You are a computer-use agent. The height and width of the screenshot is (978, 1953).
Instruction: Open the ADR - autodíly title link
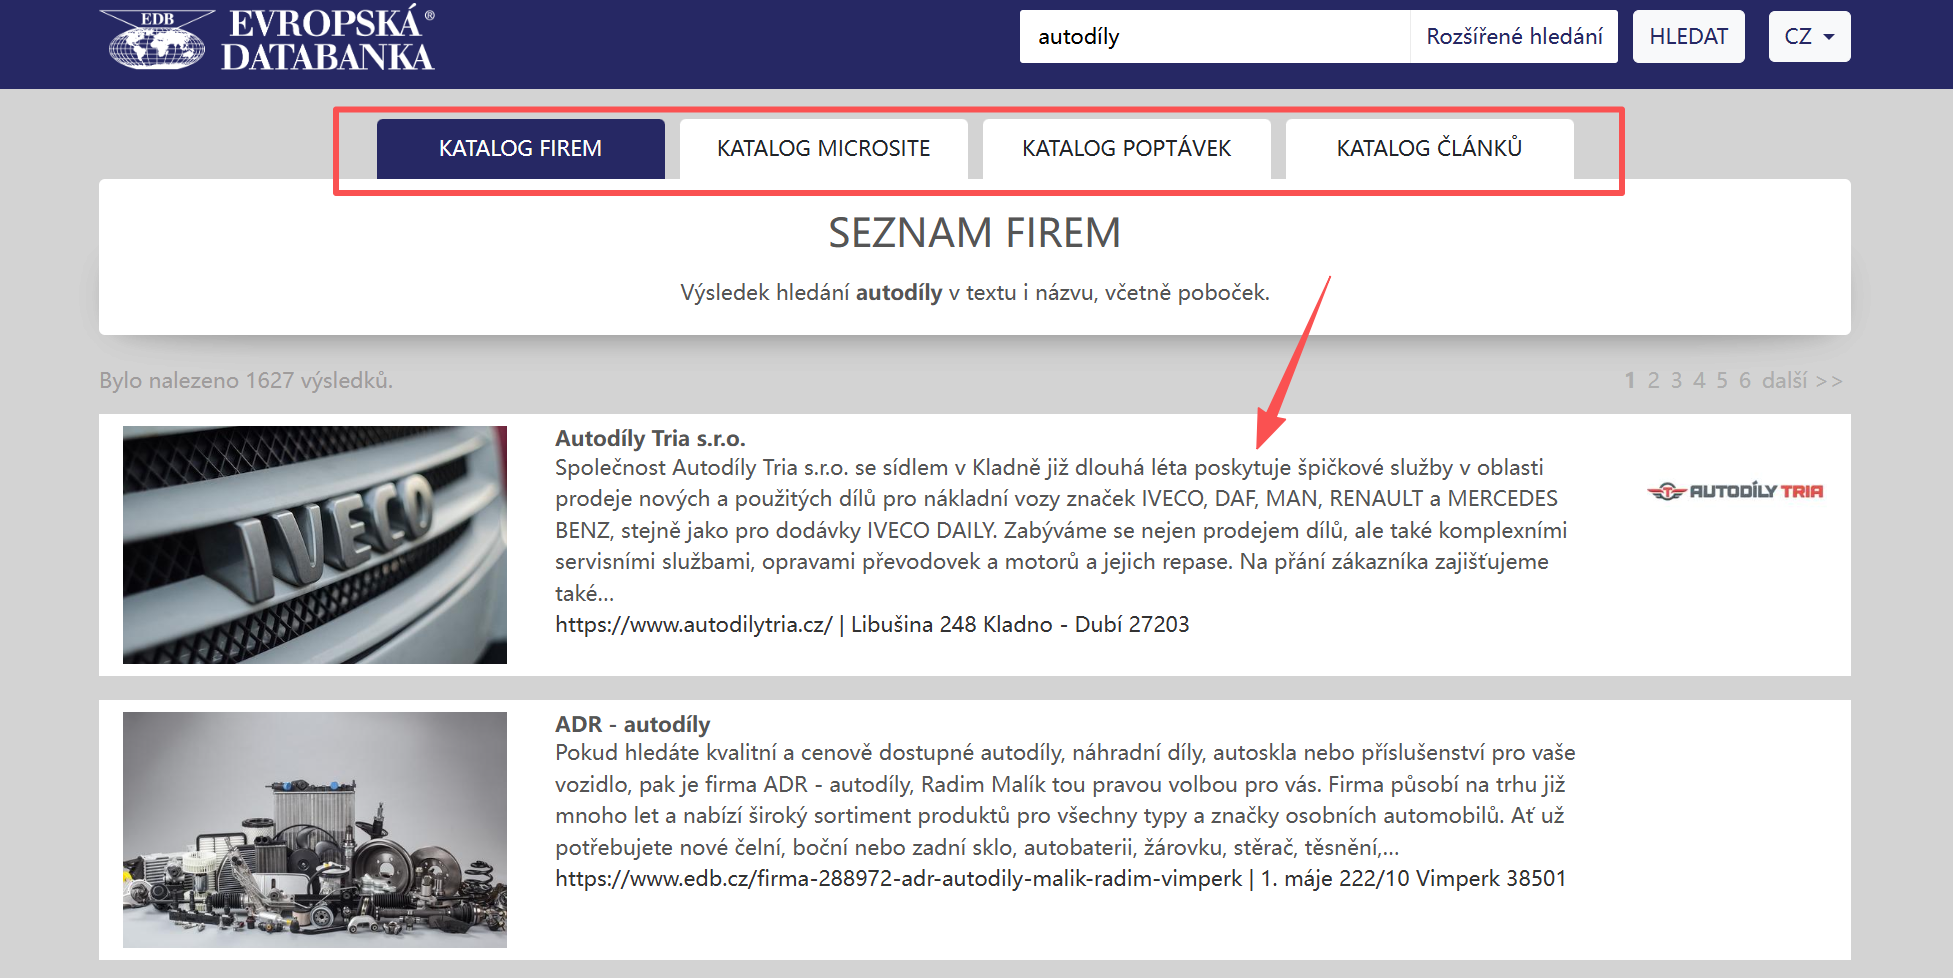point(632,724)
